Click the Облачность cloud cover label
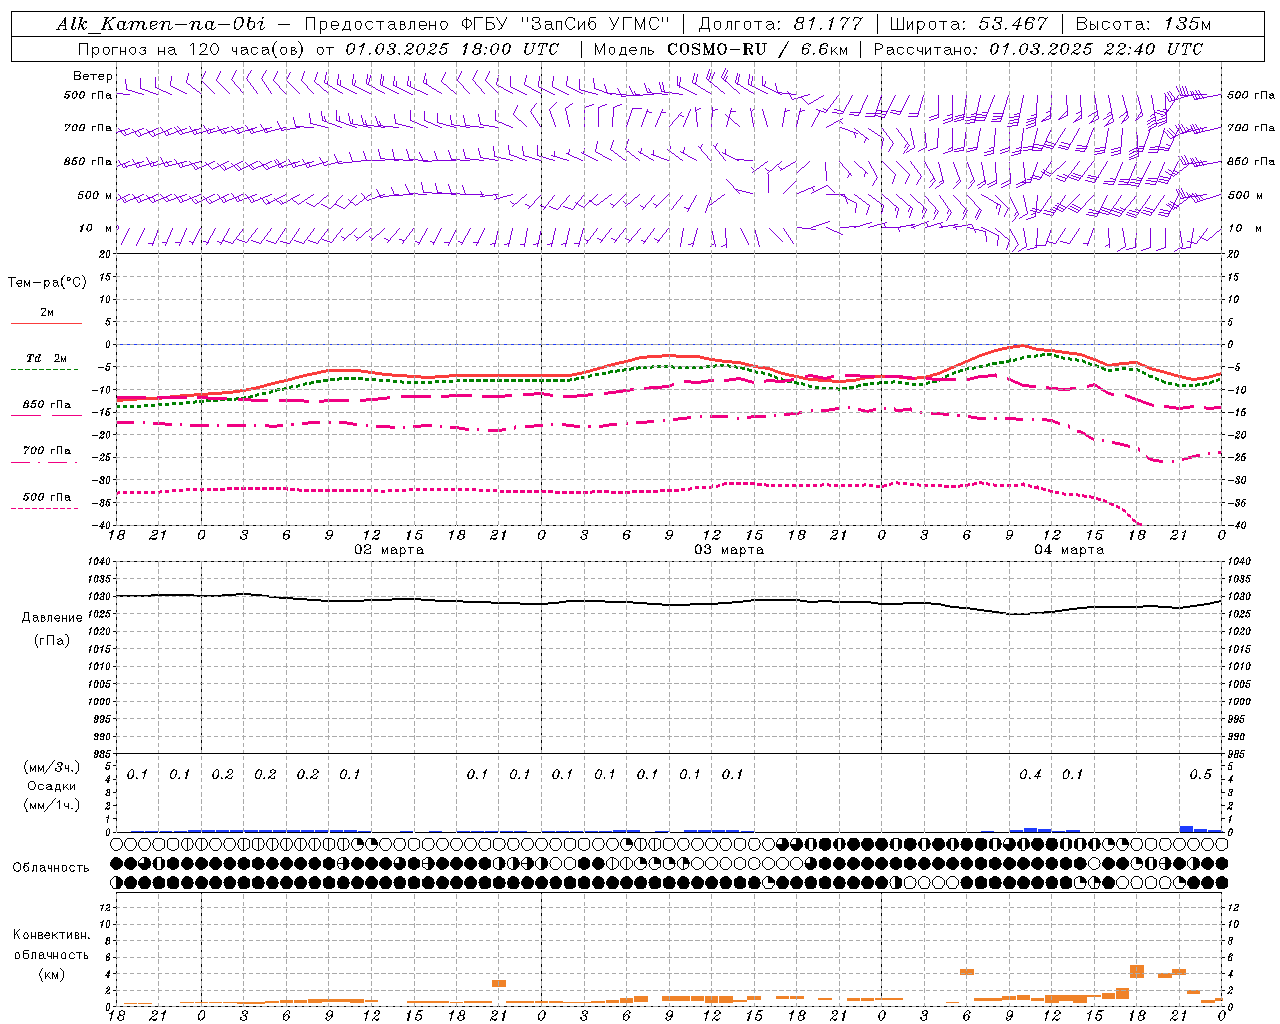Screen dimensions: 1280x1024 click(51, 867)
